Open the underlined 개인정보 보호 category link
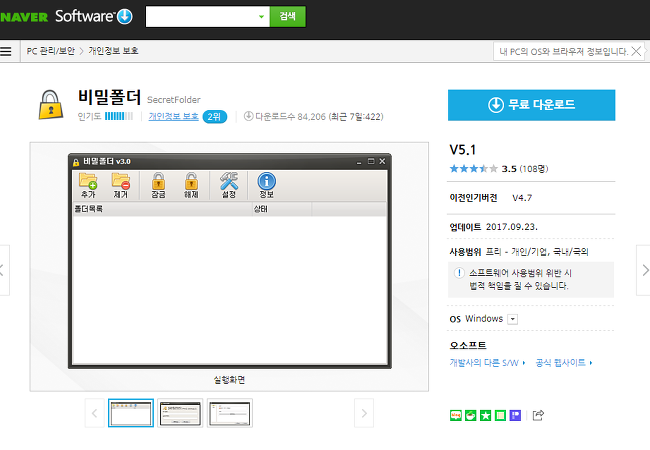 [174, 116]
